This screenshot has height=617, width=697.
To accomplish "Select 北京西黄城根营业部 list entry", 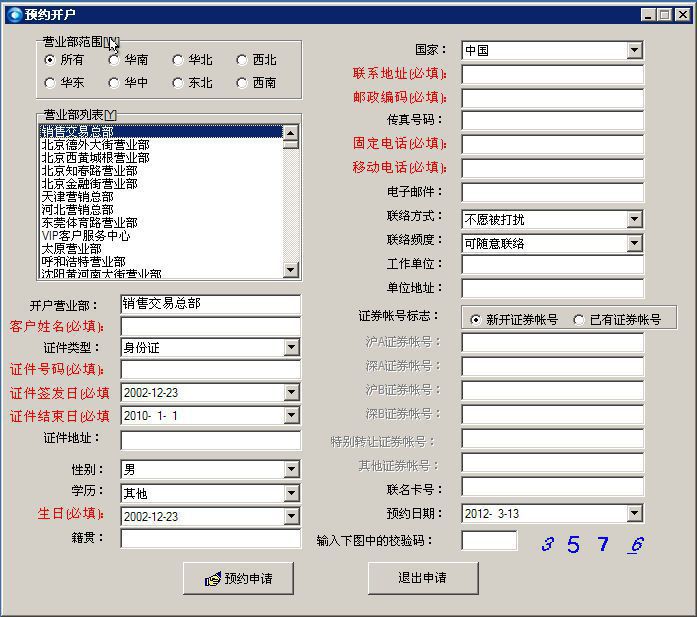I will point(161,158).
